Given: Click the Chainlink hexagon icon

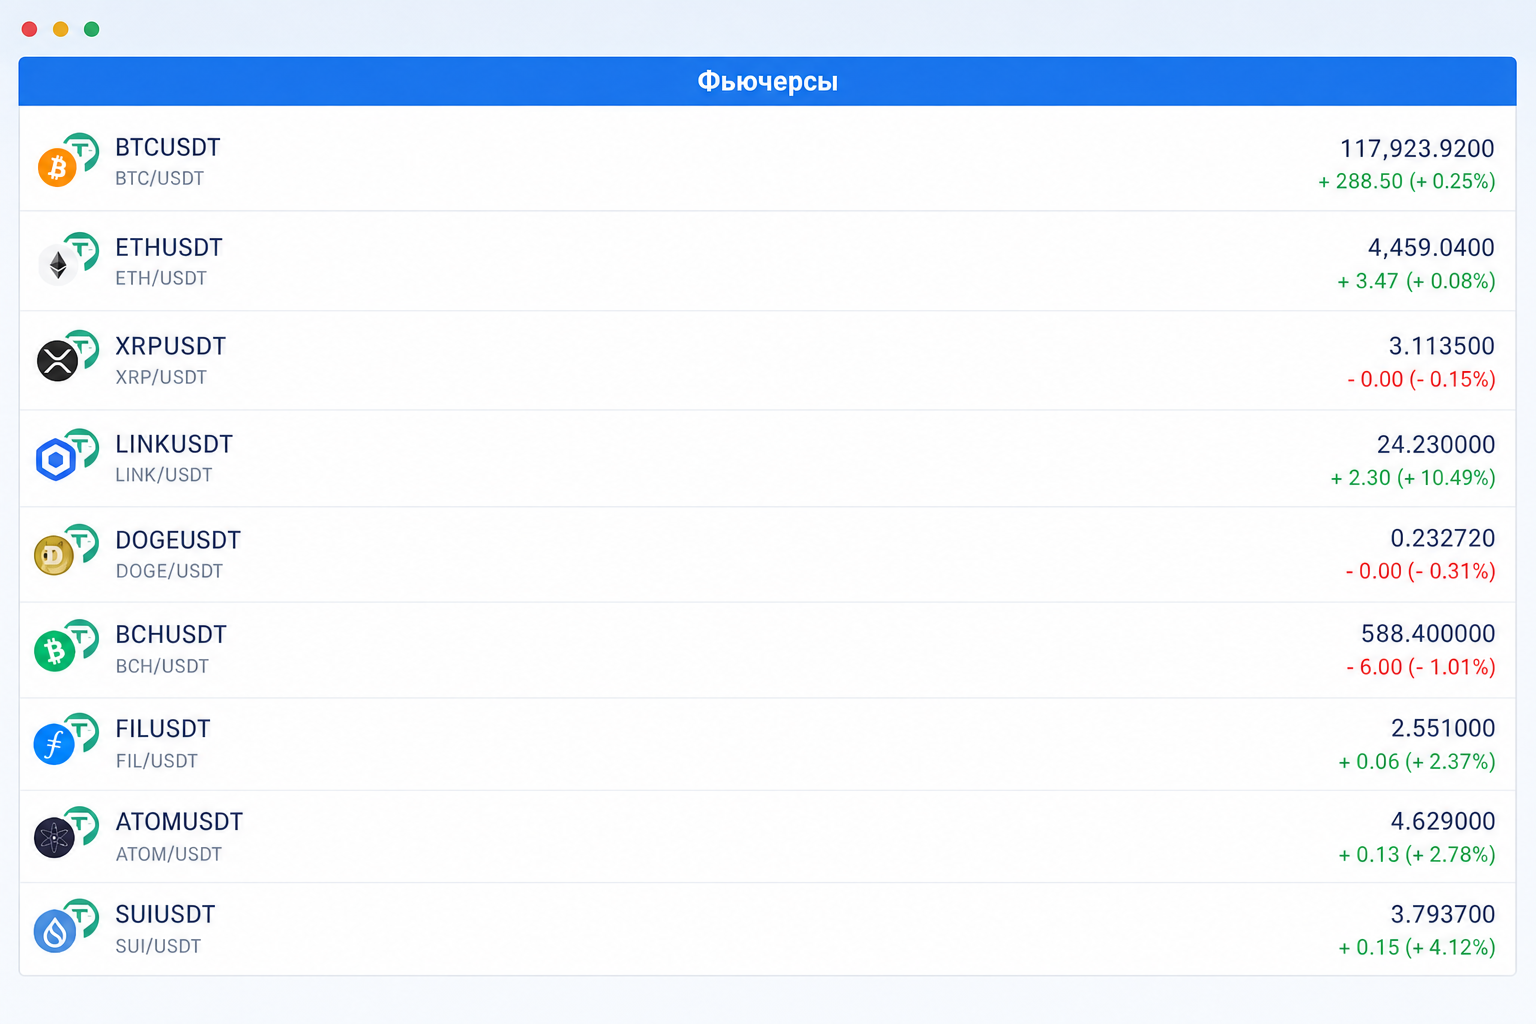Looking at the screenshot, I should pos(56,460).
